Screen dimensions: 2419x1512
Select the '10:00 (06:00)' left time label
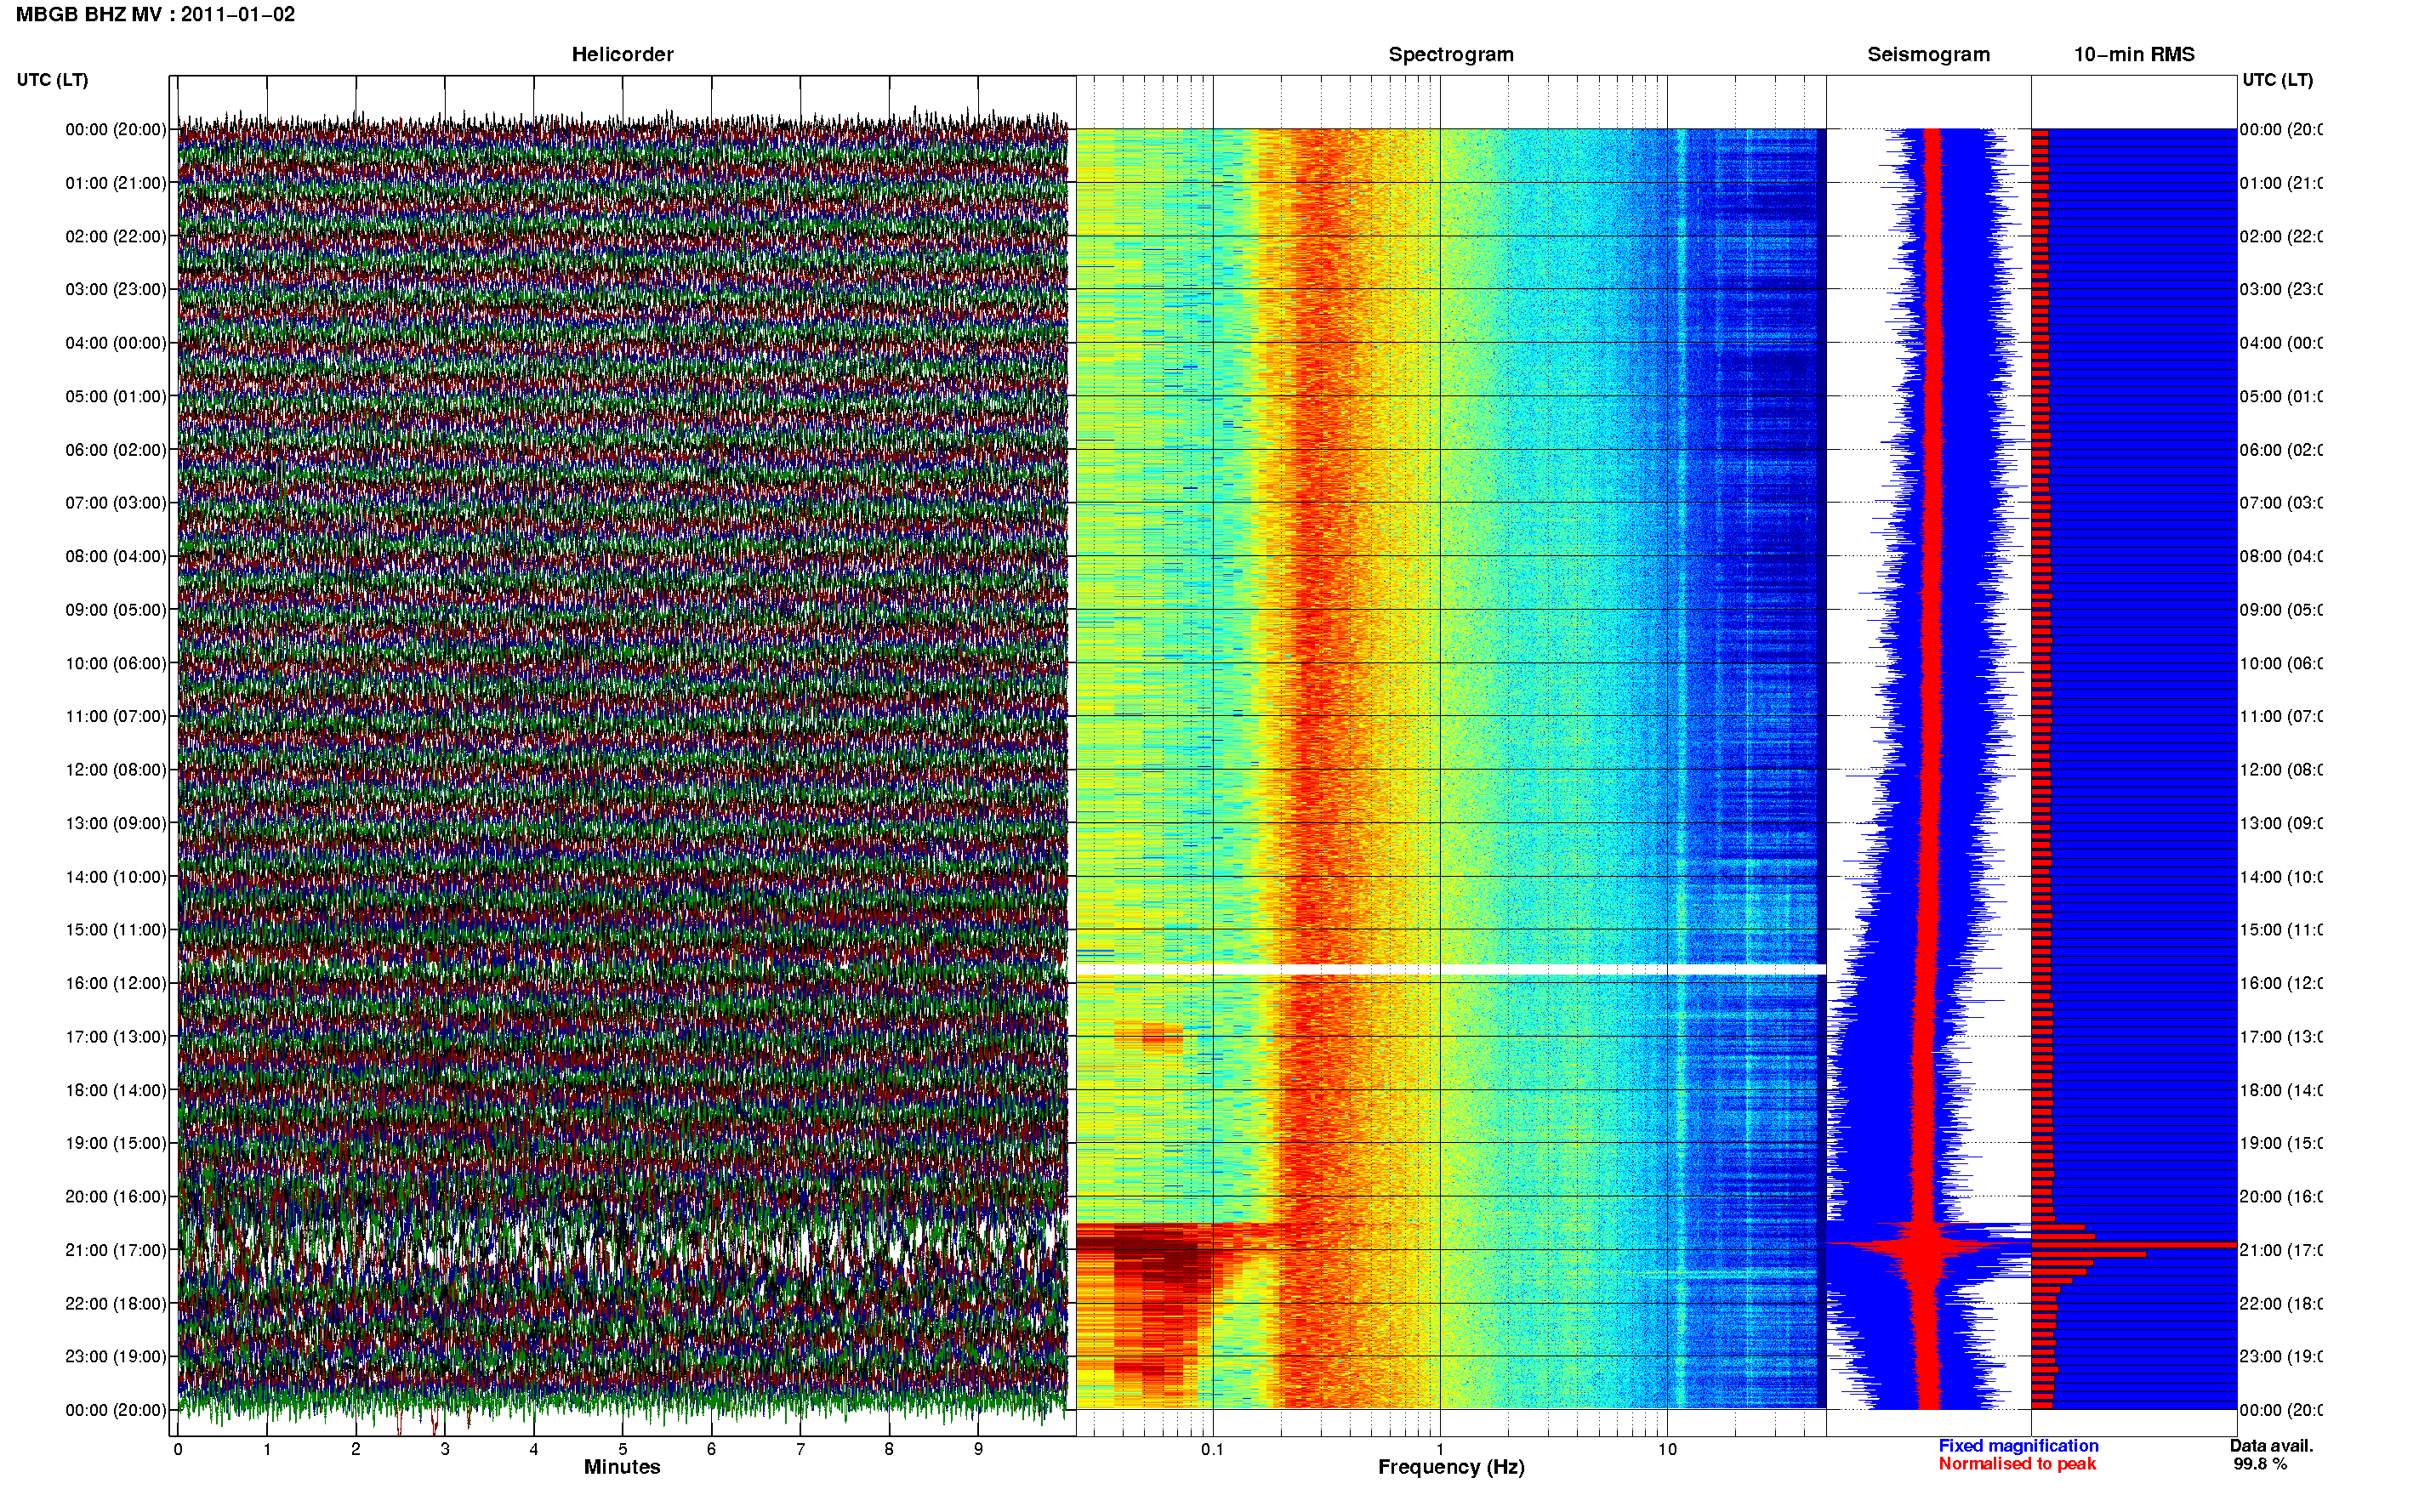coord(116,663)
